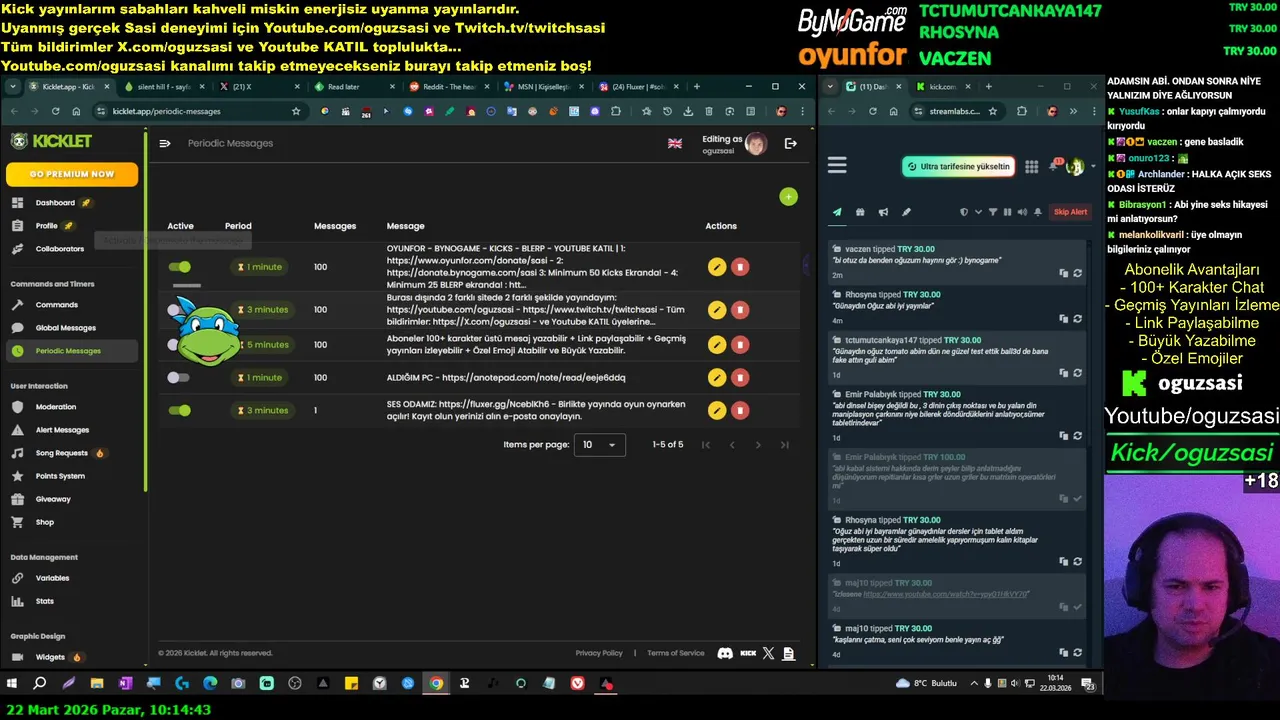The width and height of the screenshot is (1280, 720).
Task: Open Kicklet's X profile in the footer
Action: [768, 653]
